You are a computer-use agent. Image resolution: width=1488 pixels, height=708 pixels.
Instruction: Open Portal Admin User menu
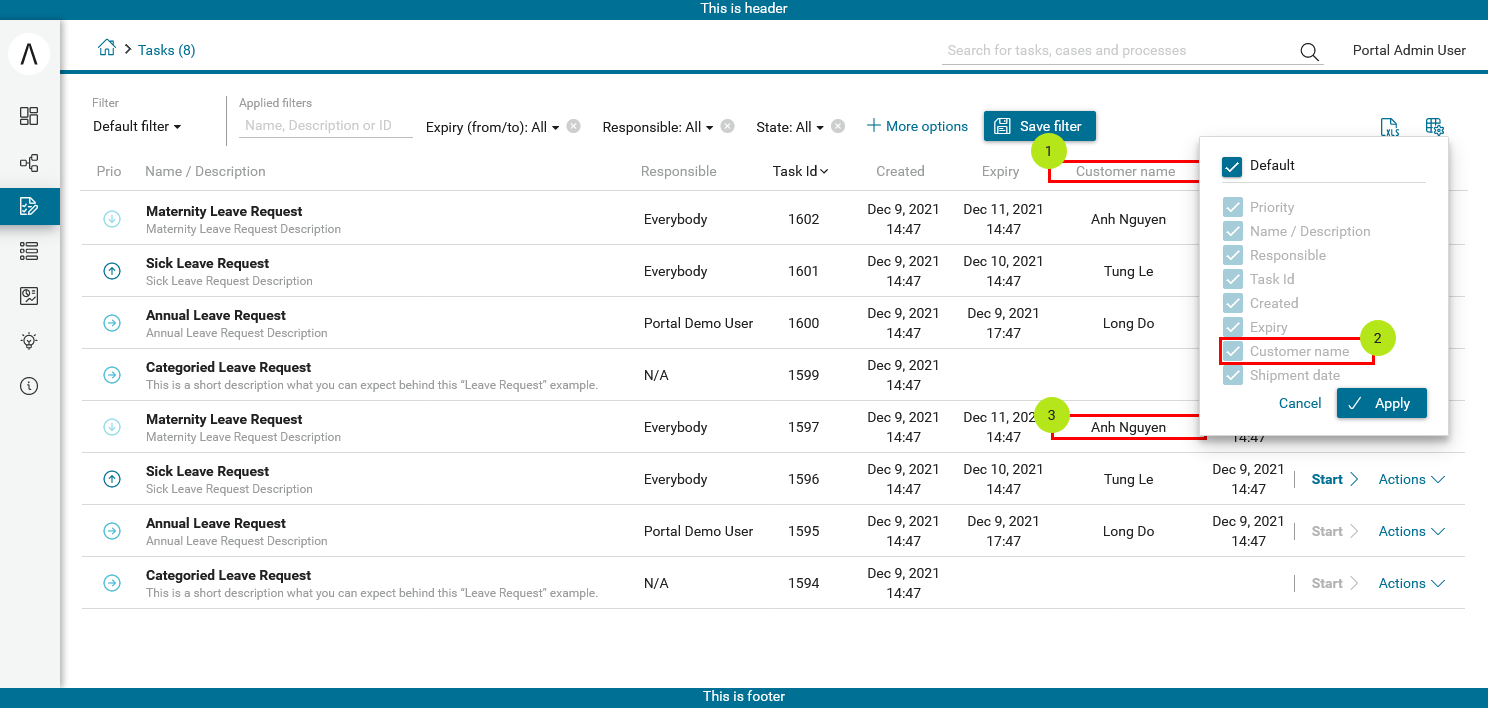point(1409,50)
